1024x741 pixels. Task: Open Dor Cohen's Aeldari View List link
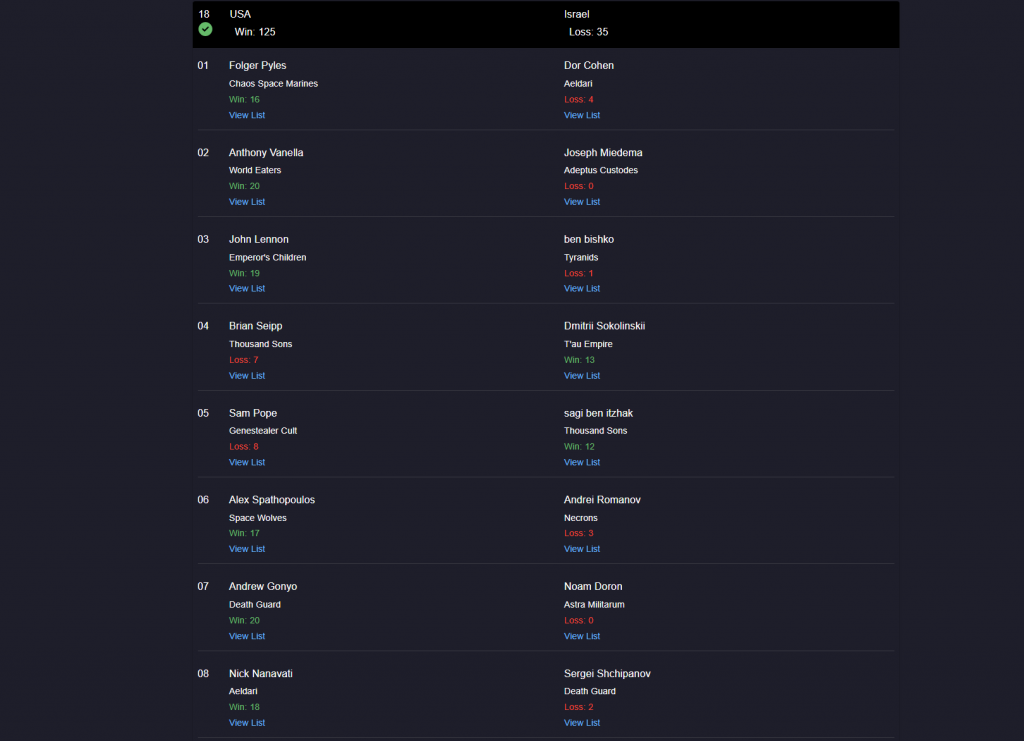point(582,115)
